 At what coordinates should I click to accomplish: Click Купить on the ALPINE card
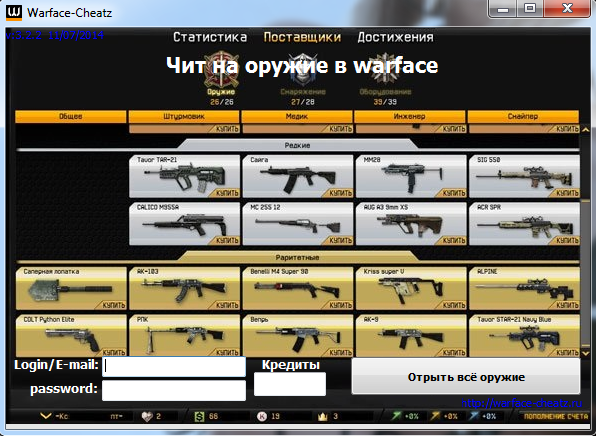pos(567,305)
